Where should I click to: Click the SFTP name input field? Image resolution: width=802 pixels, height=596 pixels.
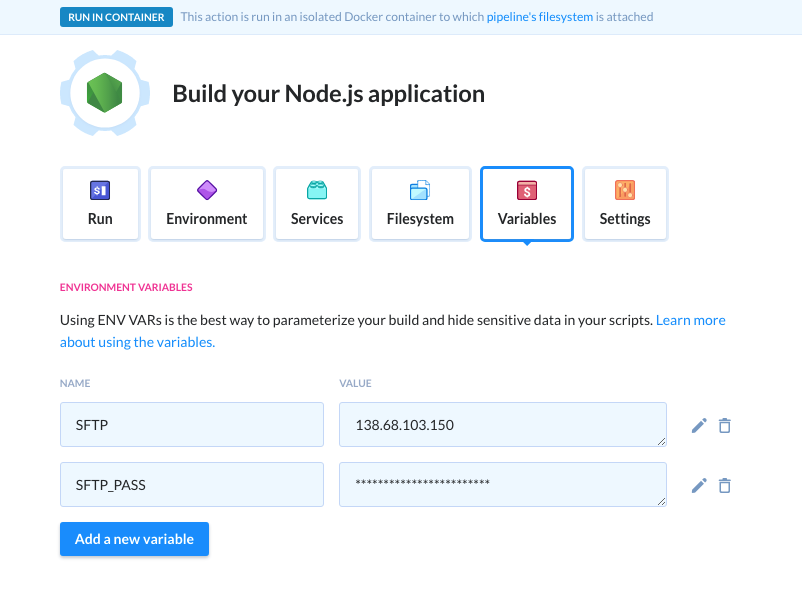click(x=192, y=425)
